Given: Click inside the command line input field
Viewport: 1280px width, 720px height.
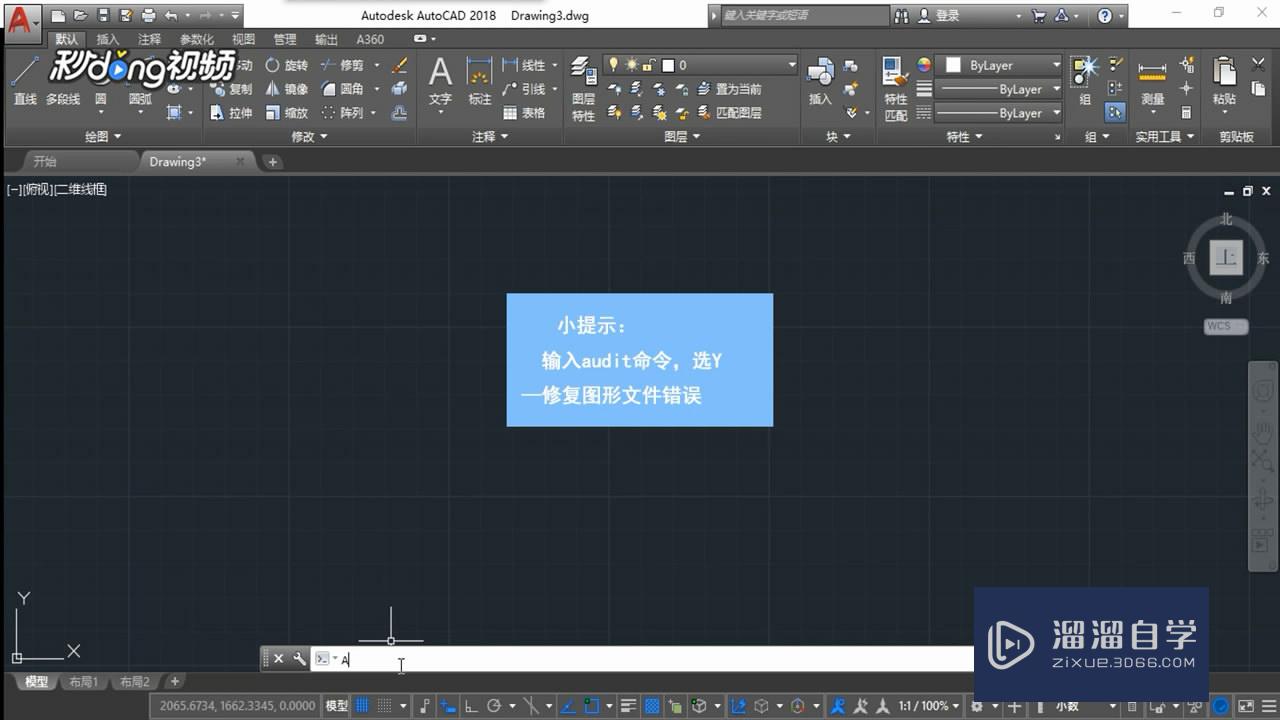Looking at the screenshot, I should [x=500, y=659].
